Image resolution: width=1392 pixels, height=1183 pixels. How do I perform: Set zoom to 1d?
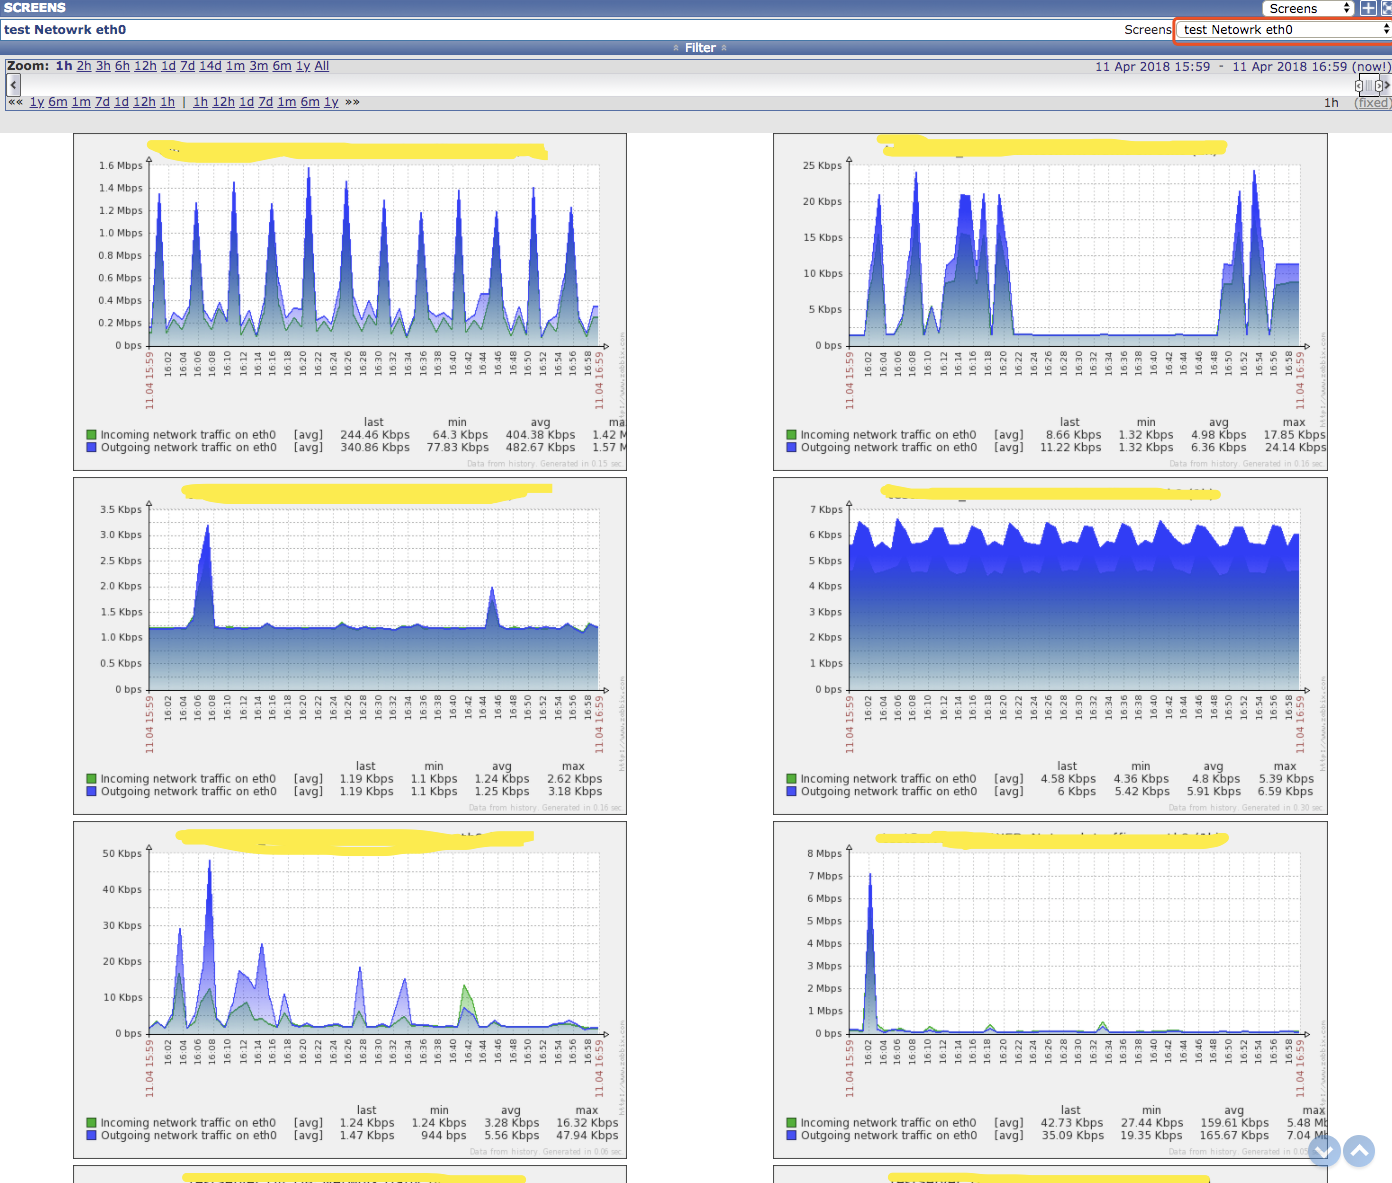(x=168, y=66)
